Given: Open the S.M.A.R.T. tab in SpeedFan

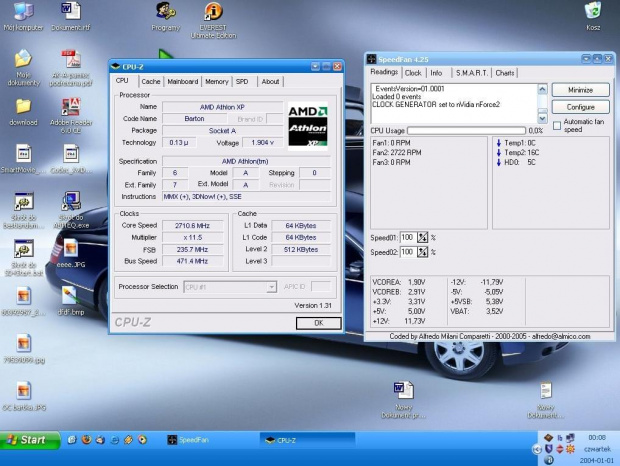Looking at the screenshot, I should (x=471, y=73).
